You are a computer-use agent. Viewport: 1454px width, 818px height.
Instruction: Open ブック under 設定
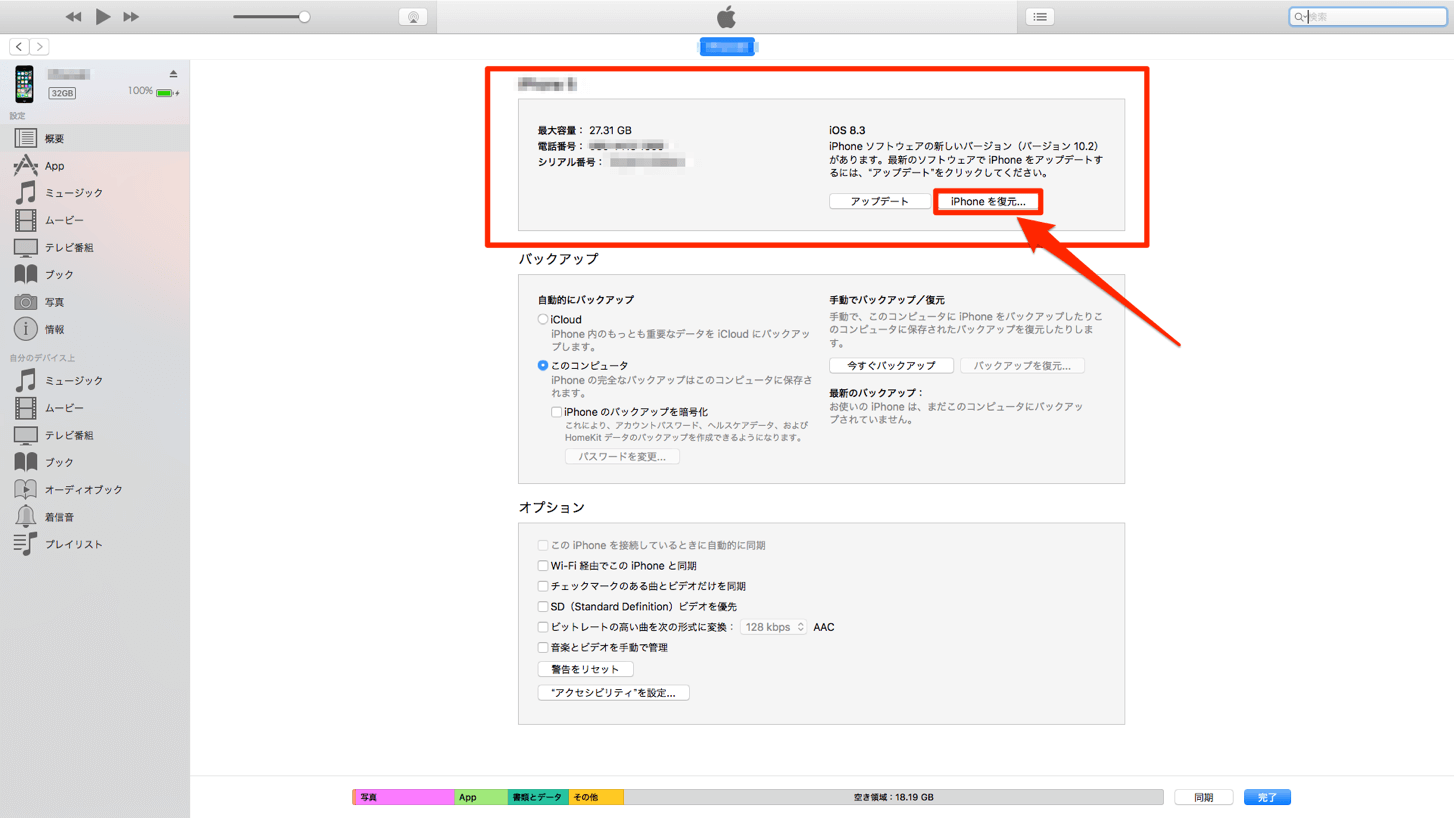95,274
